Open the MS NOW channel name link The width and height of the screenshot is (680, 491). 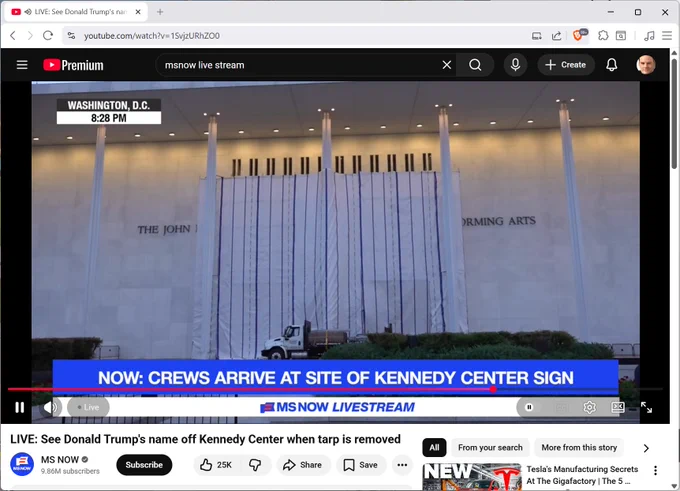point(60,460)
